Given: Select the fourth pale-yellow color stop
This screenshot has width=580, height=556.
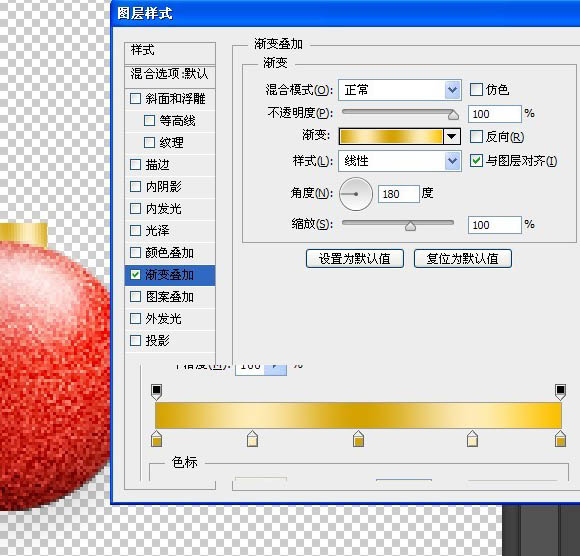Looking at the screenshot, I should [x=472, y=439].
